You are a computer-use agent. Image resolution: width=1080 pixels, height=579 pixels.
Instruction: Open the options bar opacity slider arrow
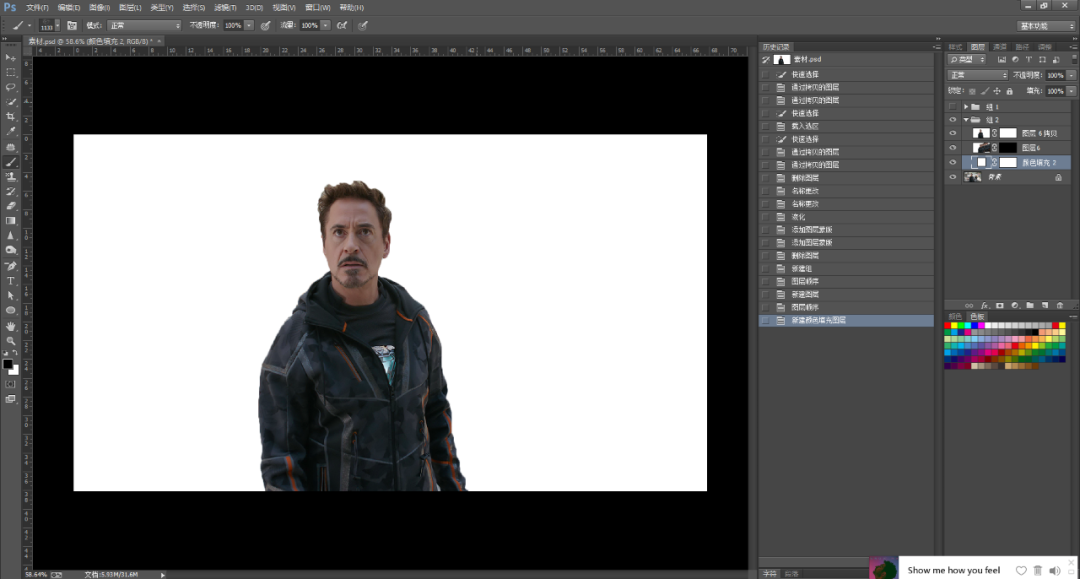[x=249, y=25]
